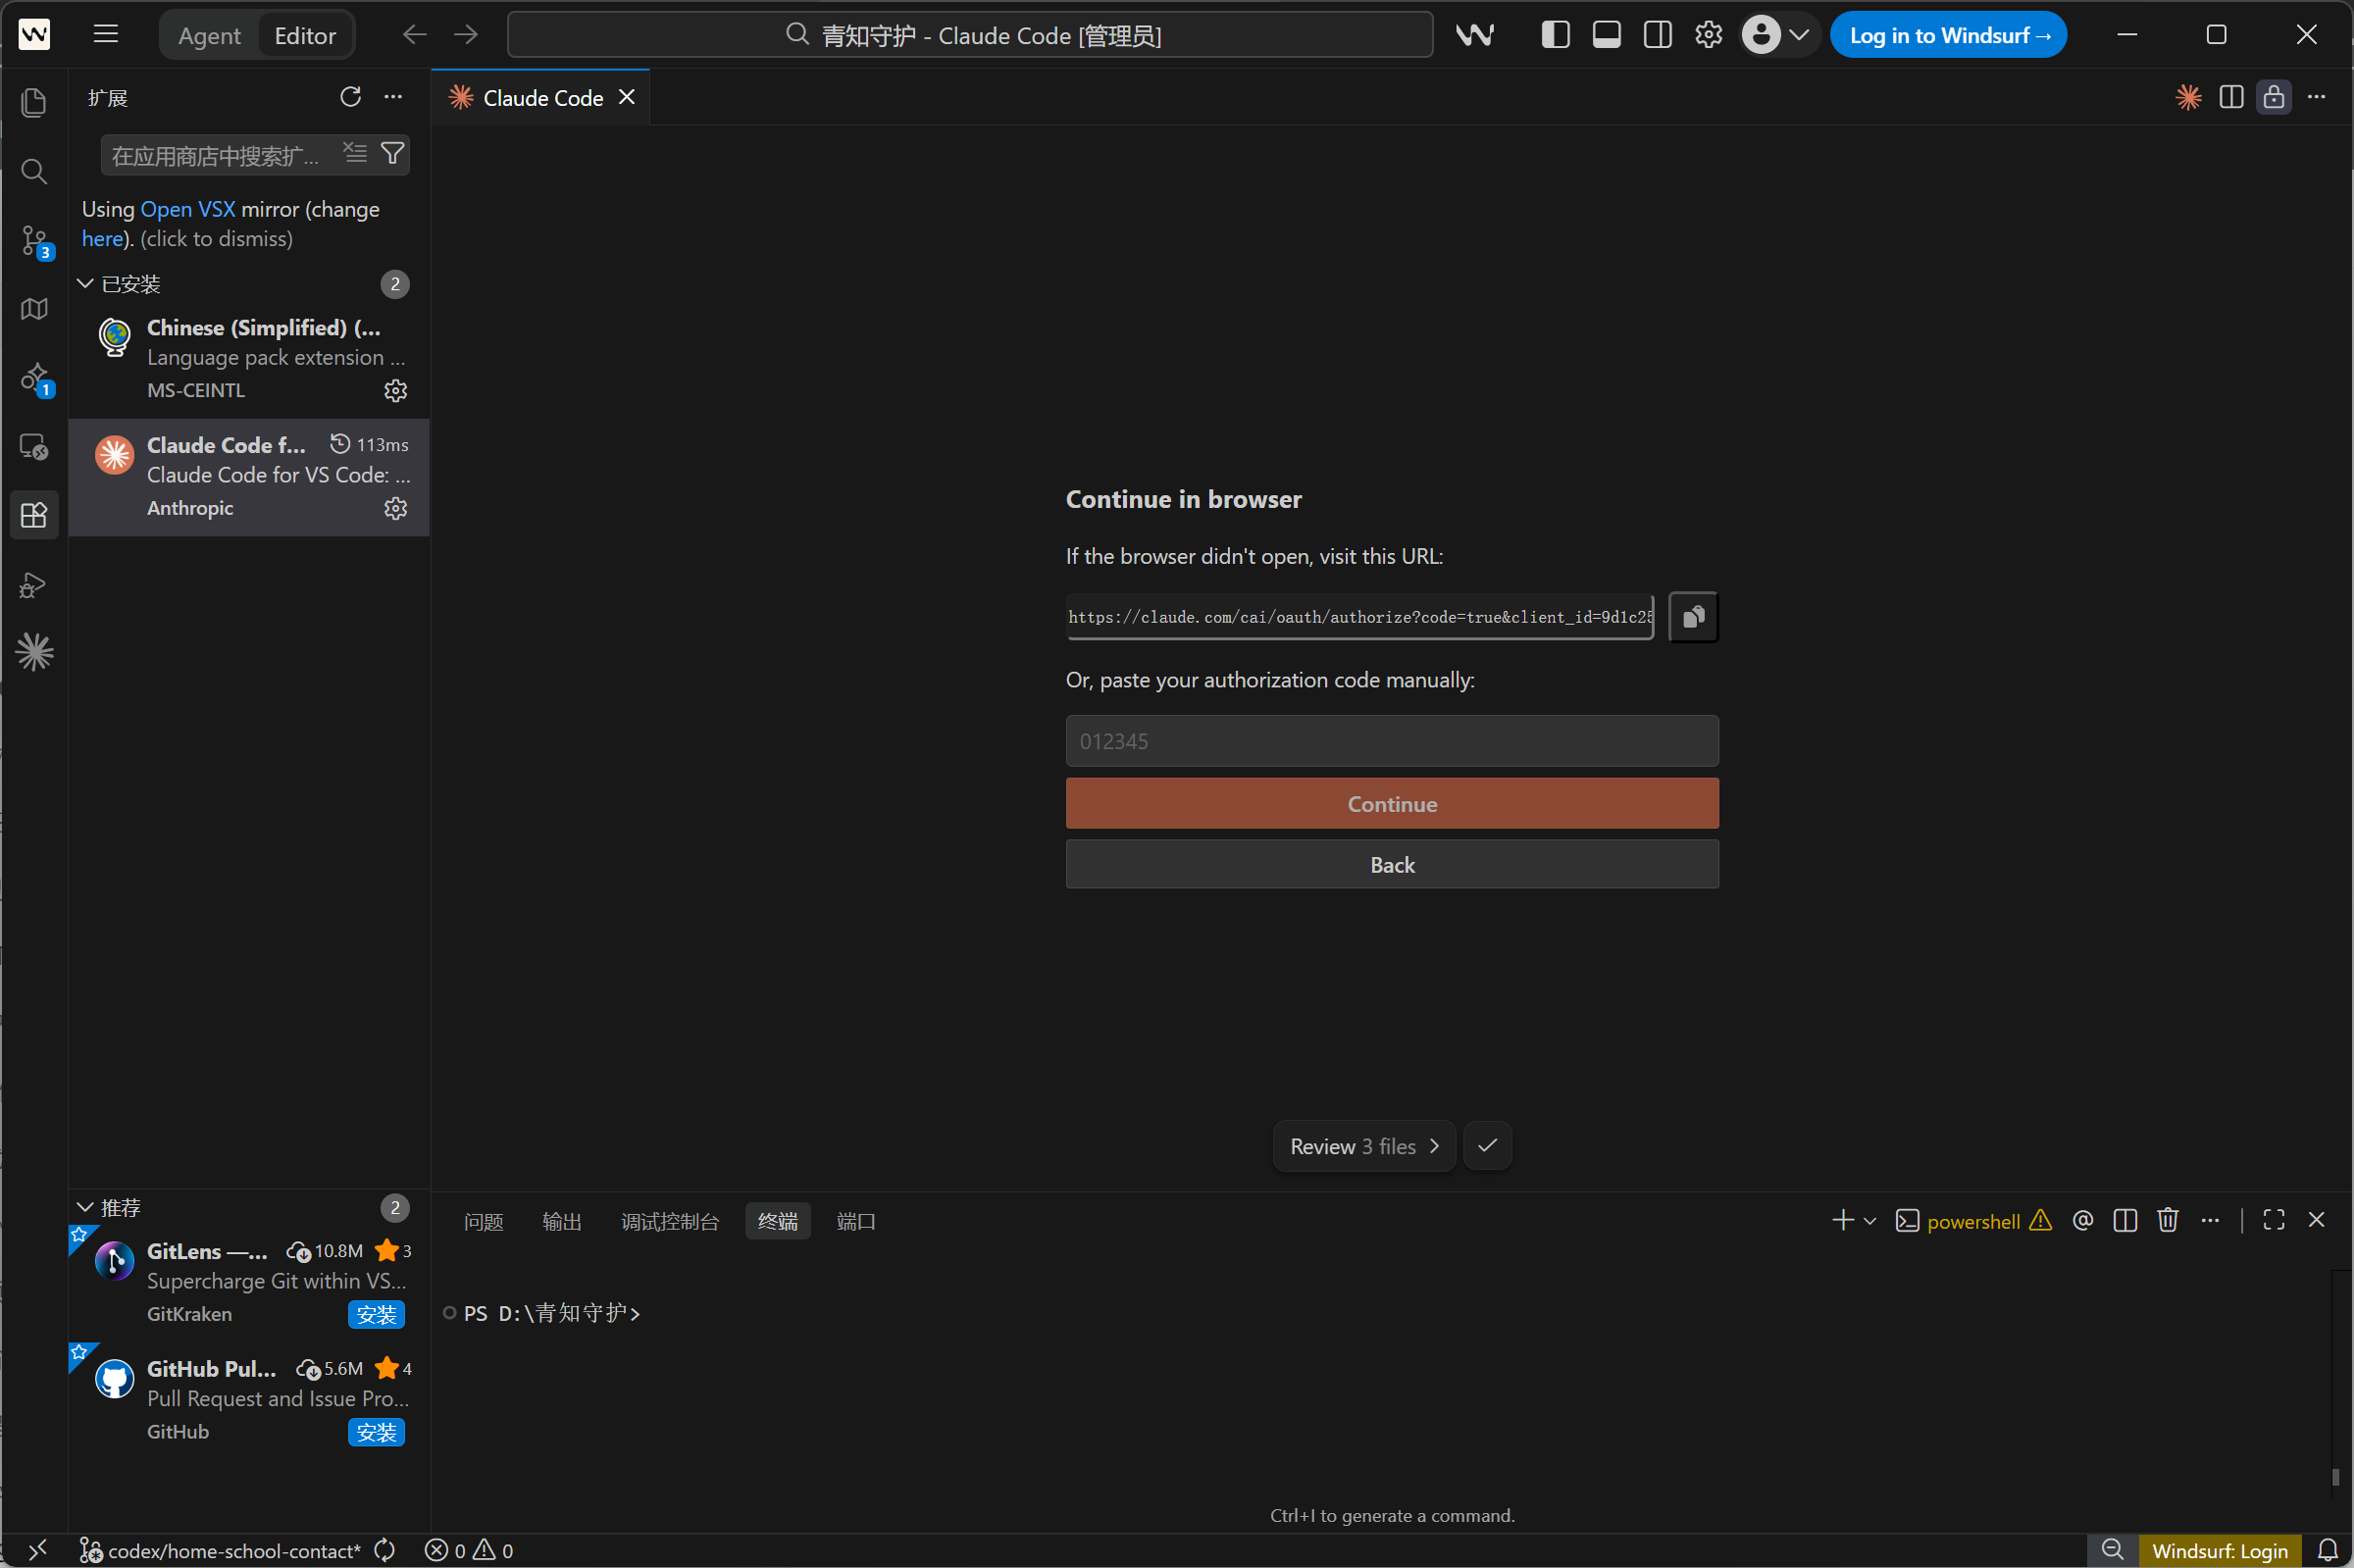Switch to the 调试控制台 debug console tab
Screen dimensions: 2354x1568
[x=669, y=1221]
